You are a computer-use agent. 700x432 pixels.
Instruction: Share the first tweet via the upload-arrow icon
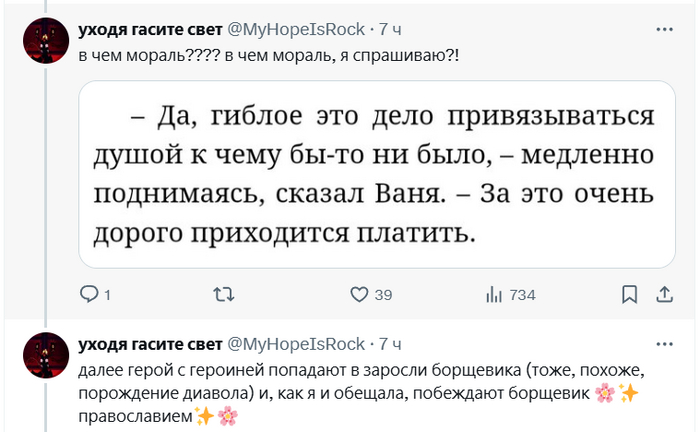point(664,294)
